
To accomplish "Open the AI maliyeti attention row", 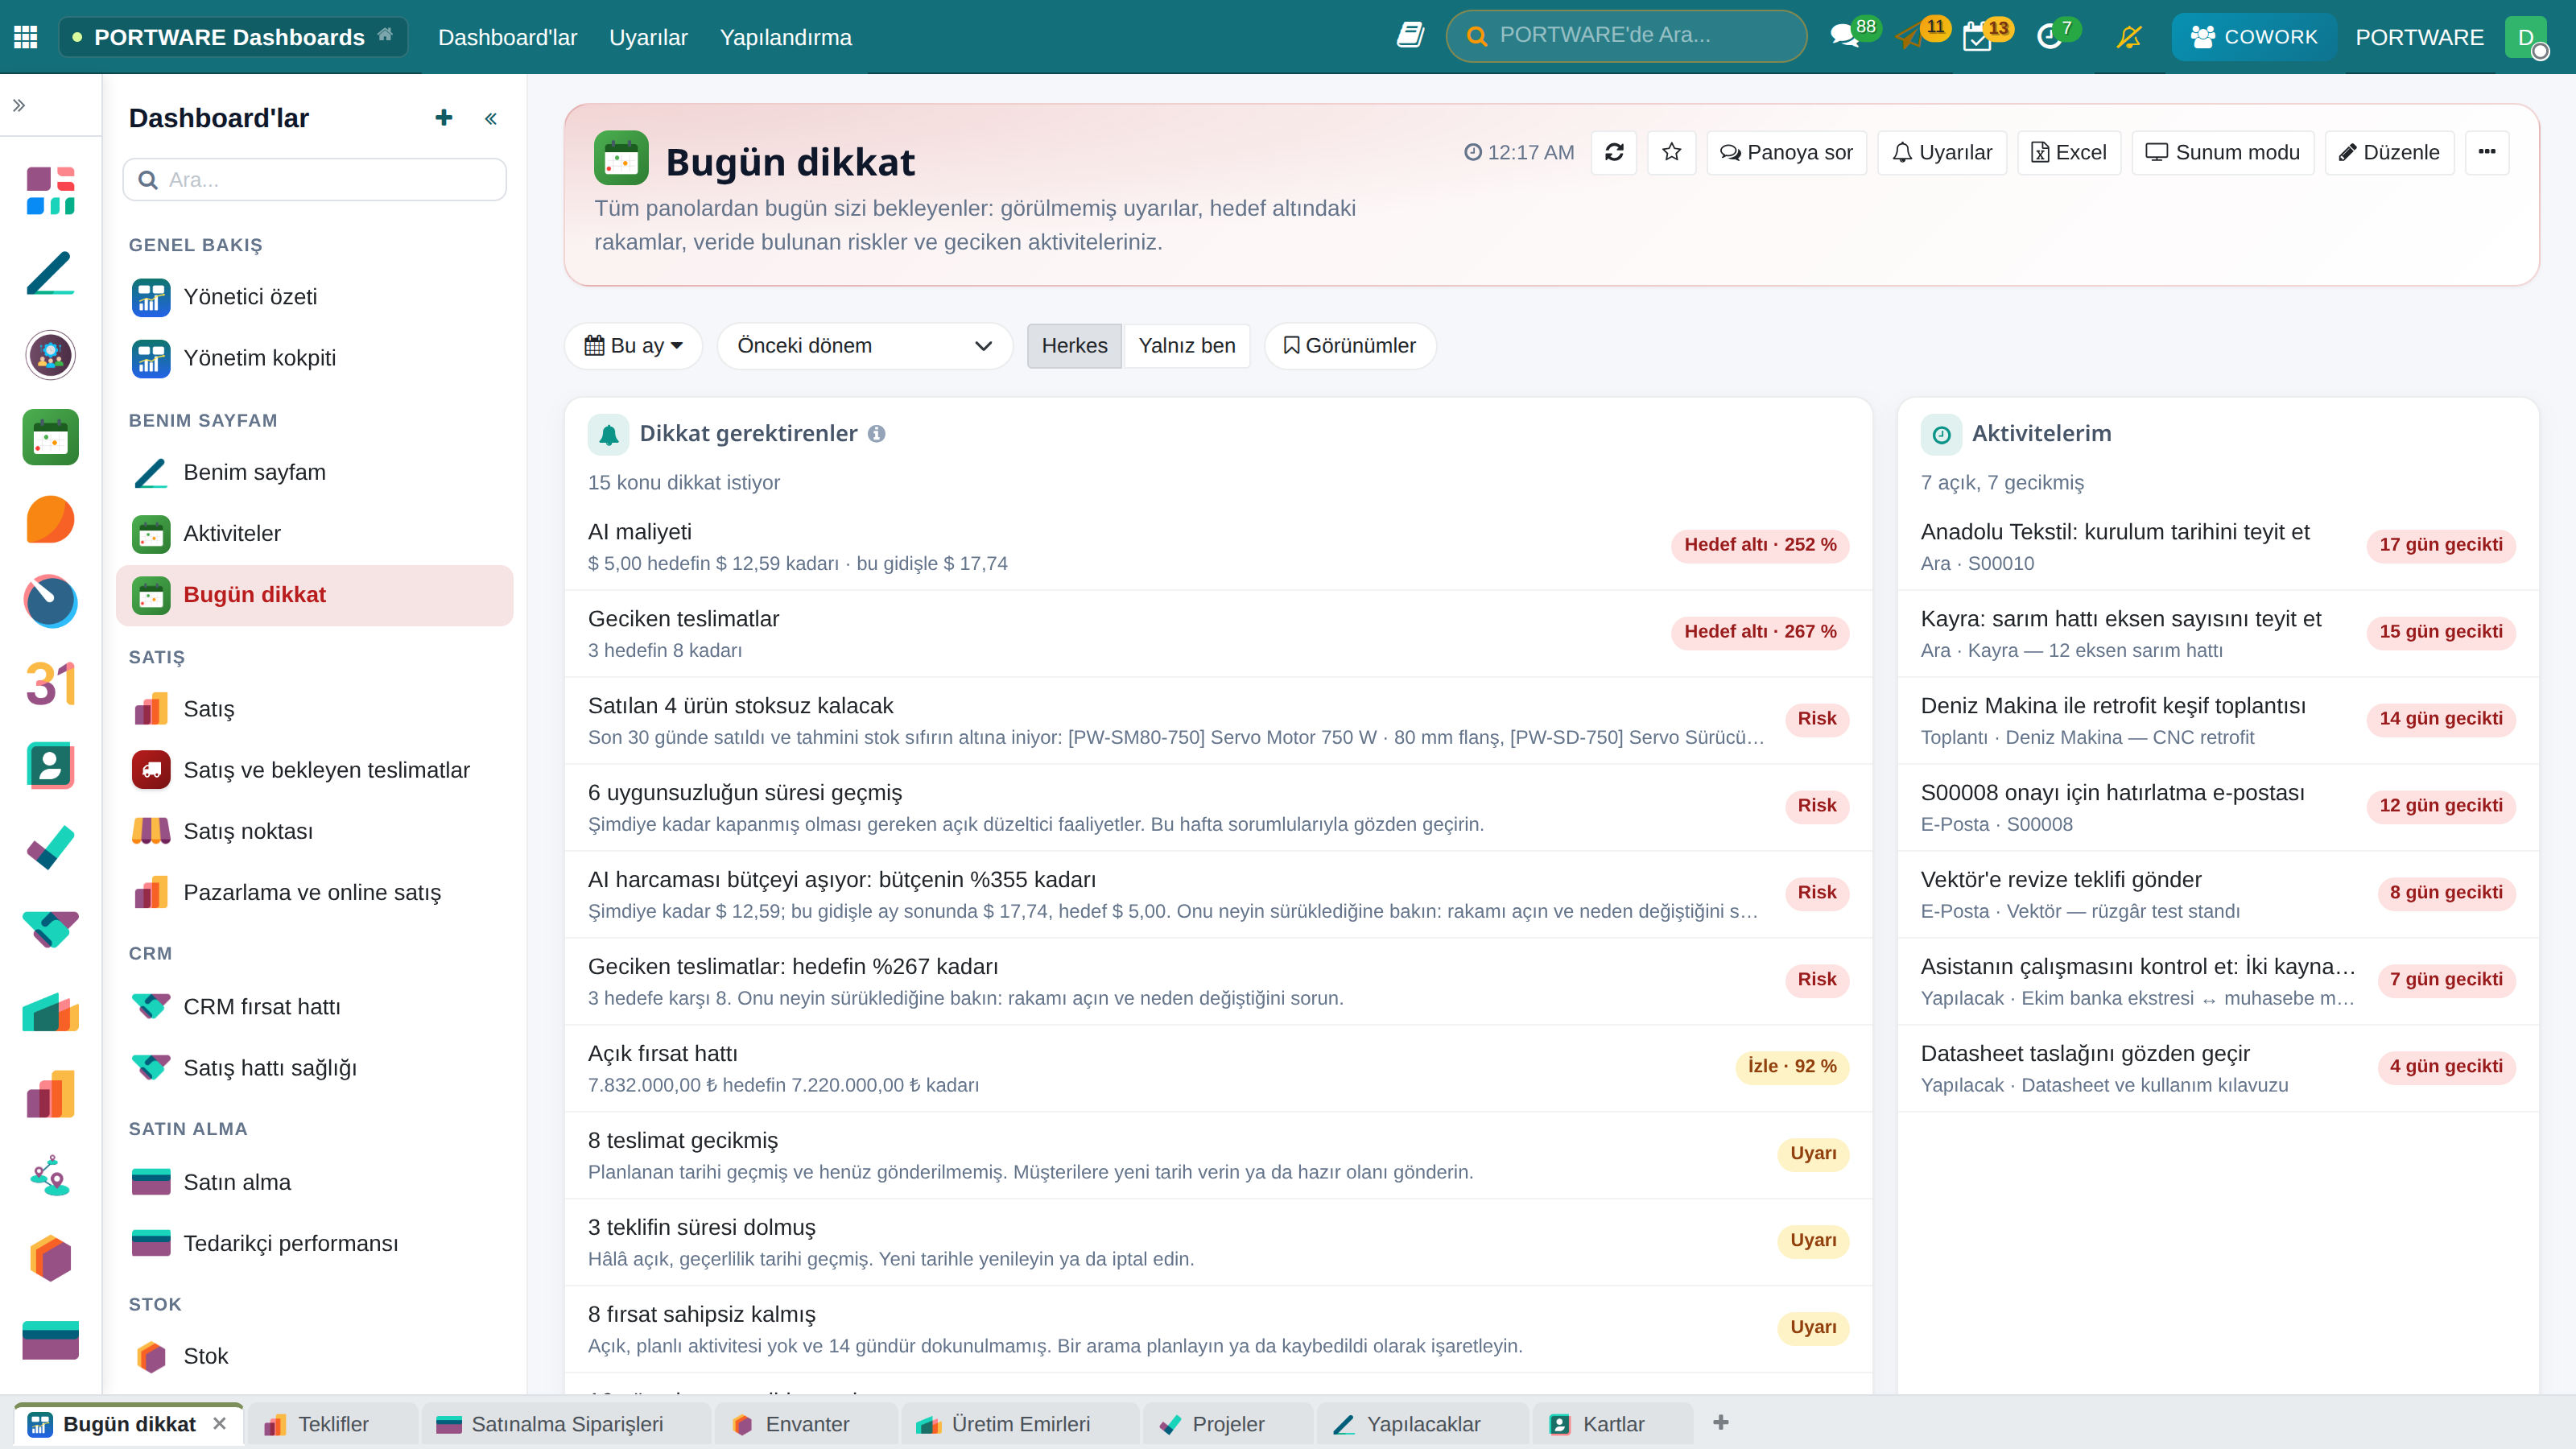I will pos(1218,546).
